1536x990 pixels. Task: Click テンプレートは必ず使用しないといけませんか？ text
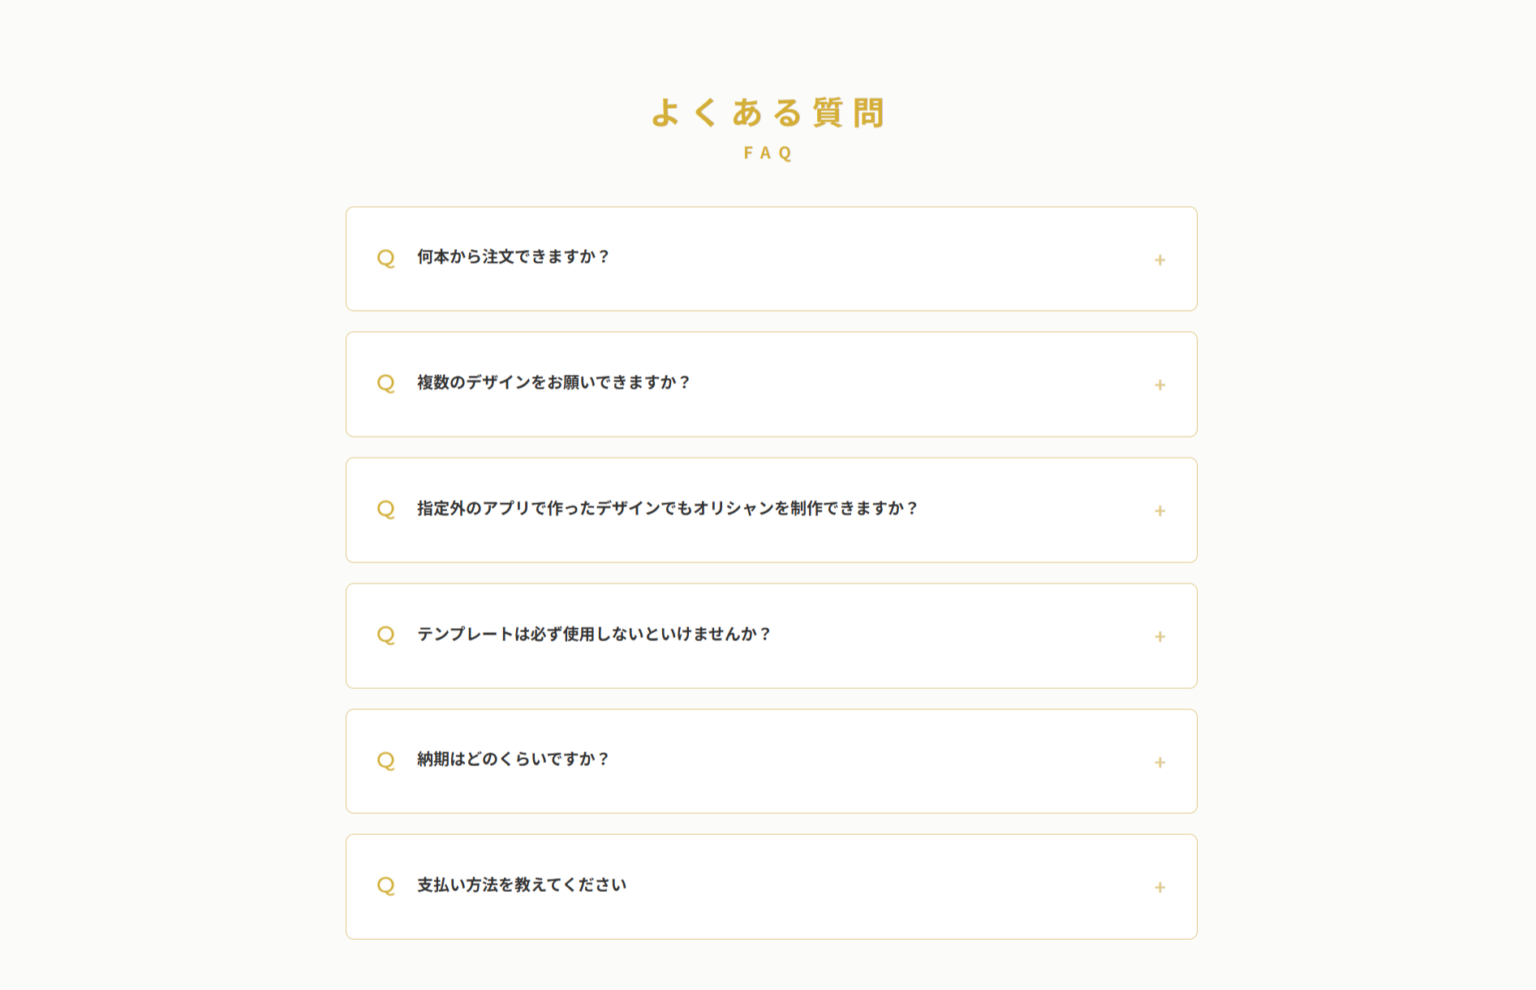pos(595,634)
